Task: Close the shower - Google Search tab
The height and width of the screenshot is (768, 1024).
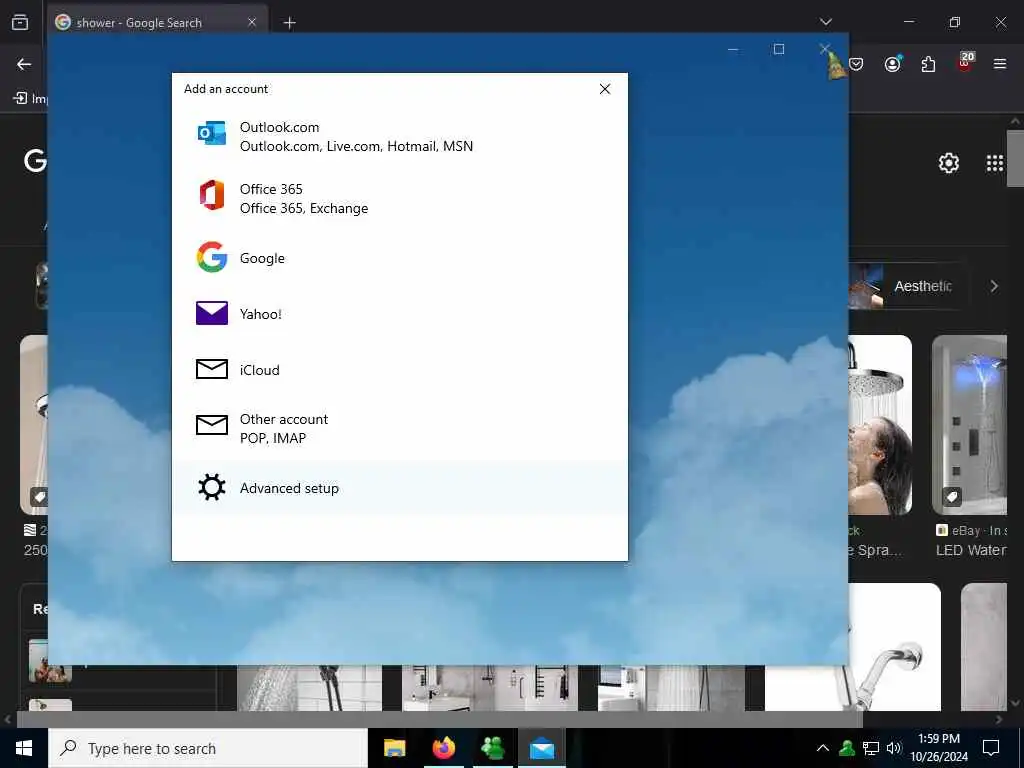Action: [x=252, y=22]
